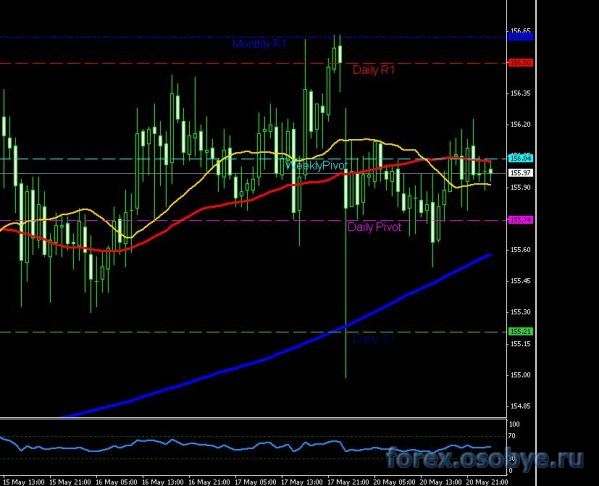The width and height of the screenshot is (599, 486).
Task: Select the magenta Daily Pivot price tag
Action: [520, 220]
